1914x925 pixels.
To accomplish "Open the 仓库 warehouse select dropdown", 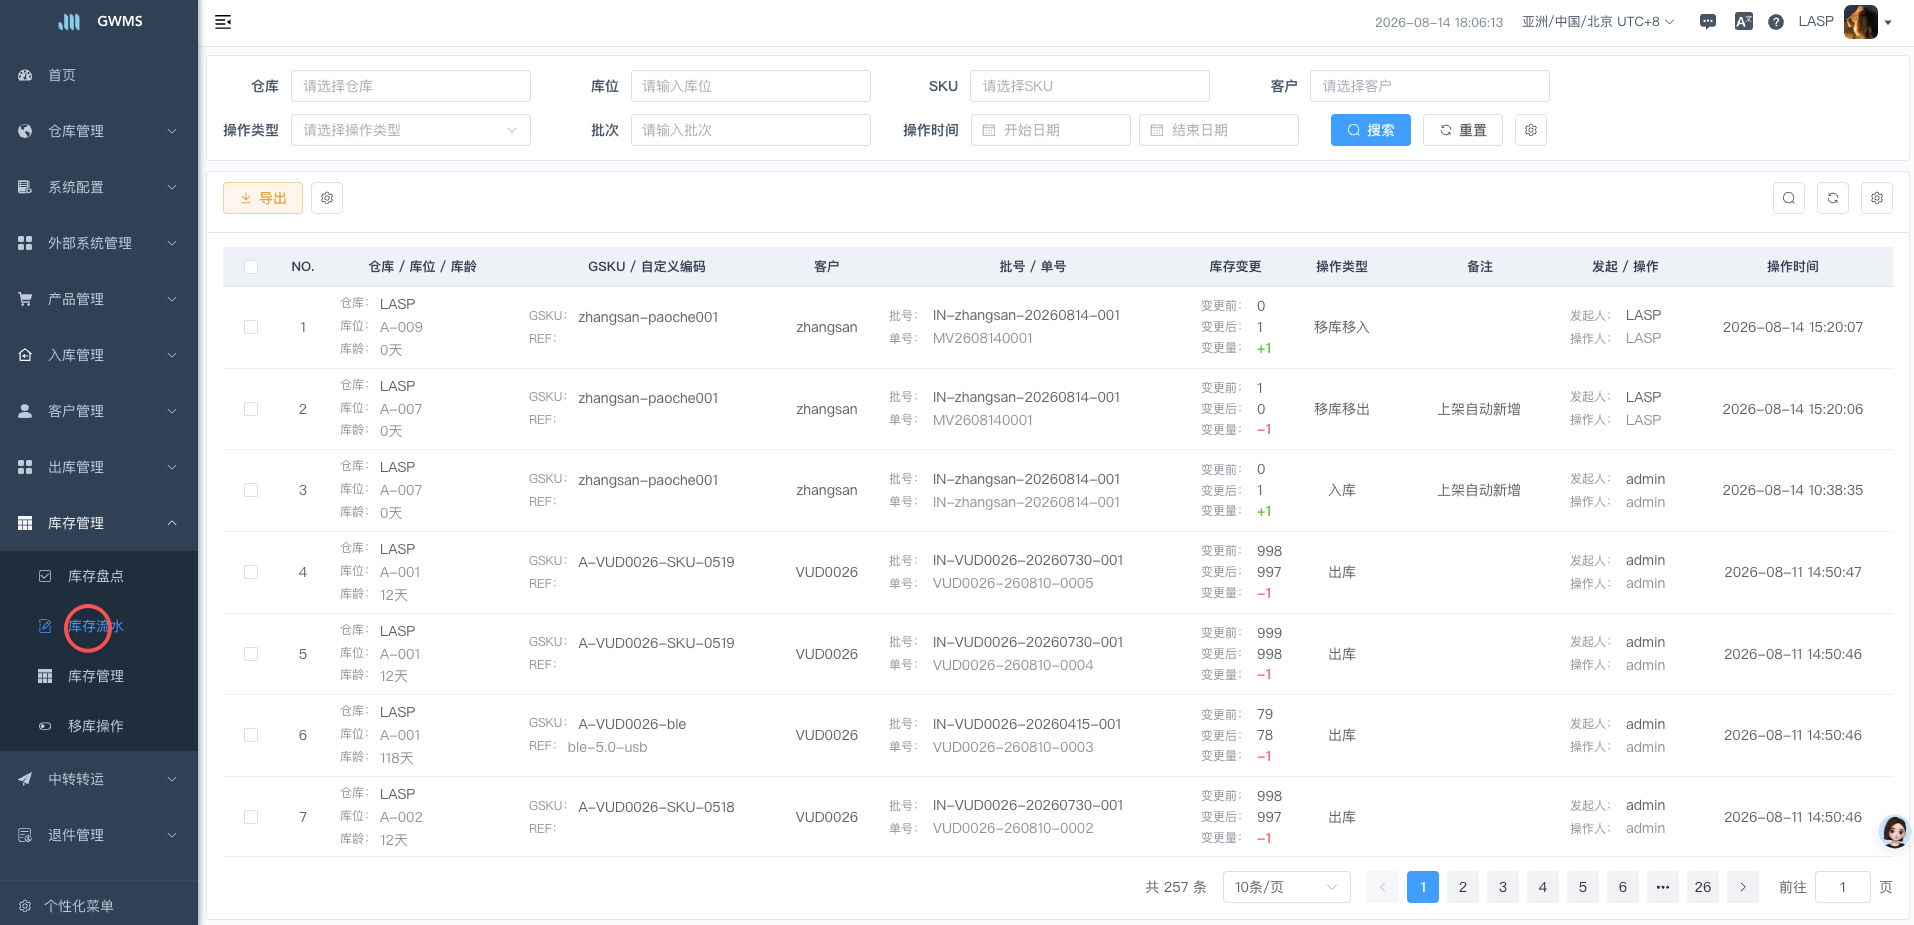I will click(411, 86).
